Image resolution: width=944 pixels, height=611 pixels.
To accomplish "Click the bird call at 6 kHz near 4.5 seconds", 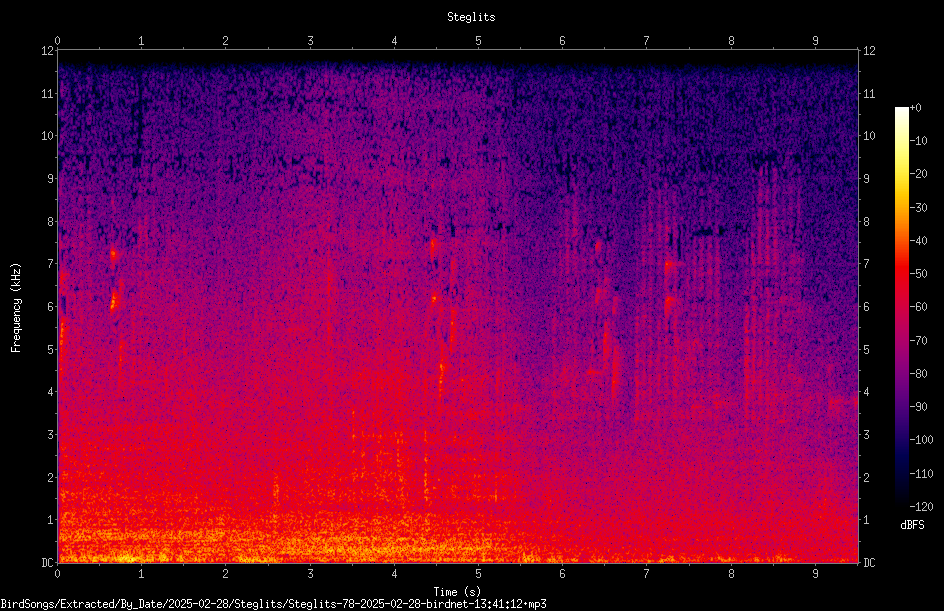I will pyautogui.click(x=434, y=297).
